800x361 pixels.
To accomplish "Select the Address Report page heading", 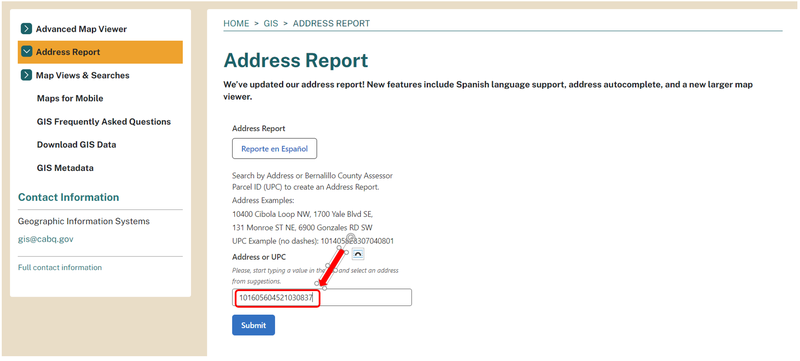I will (296, 61).
